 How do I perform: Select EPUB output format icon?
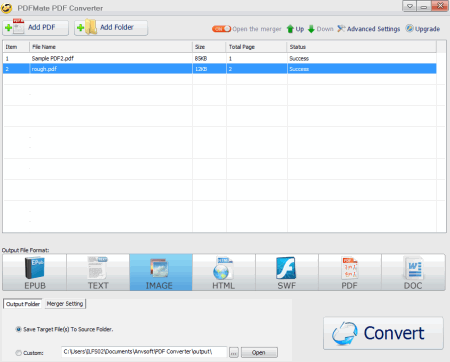(x=35, y=272)
